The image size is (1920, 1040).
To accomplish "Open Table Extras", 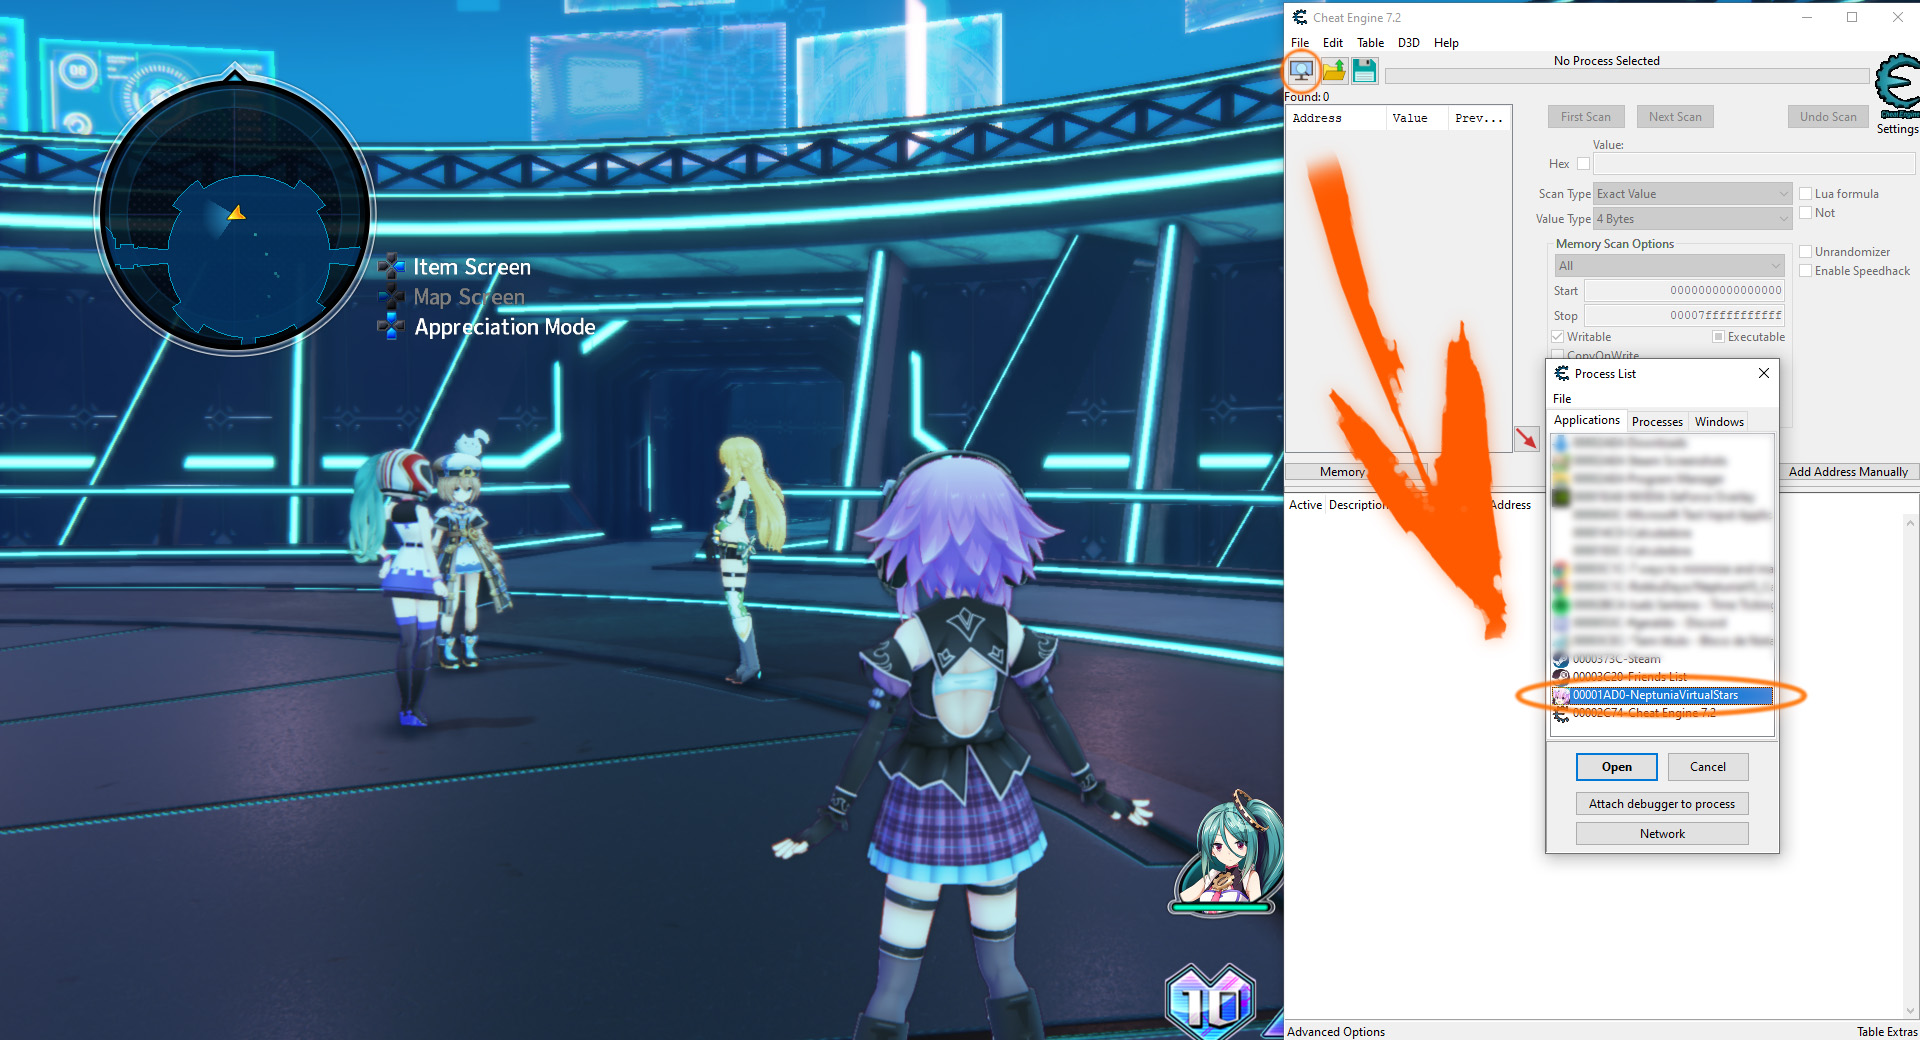I will tap(1887, 1032).
